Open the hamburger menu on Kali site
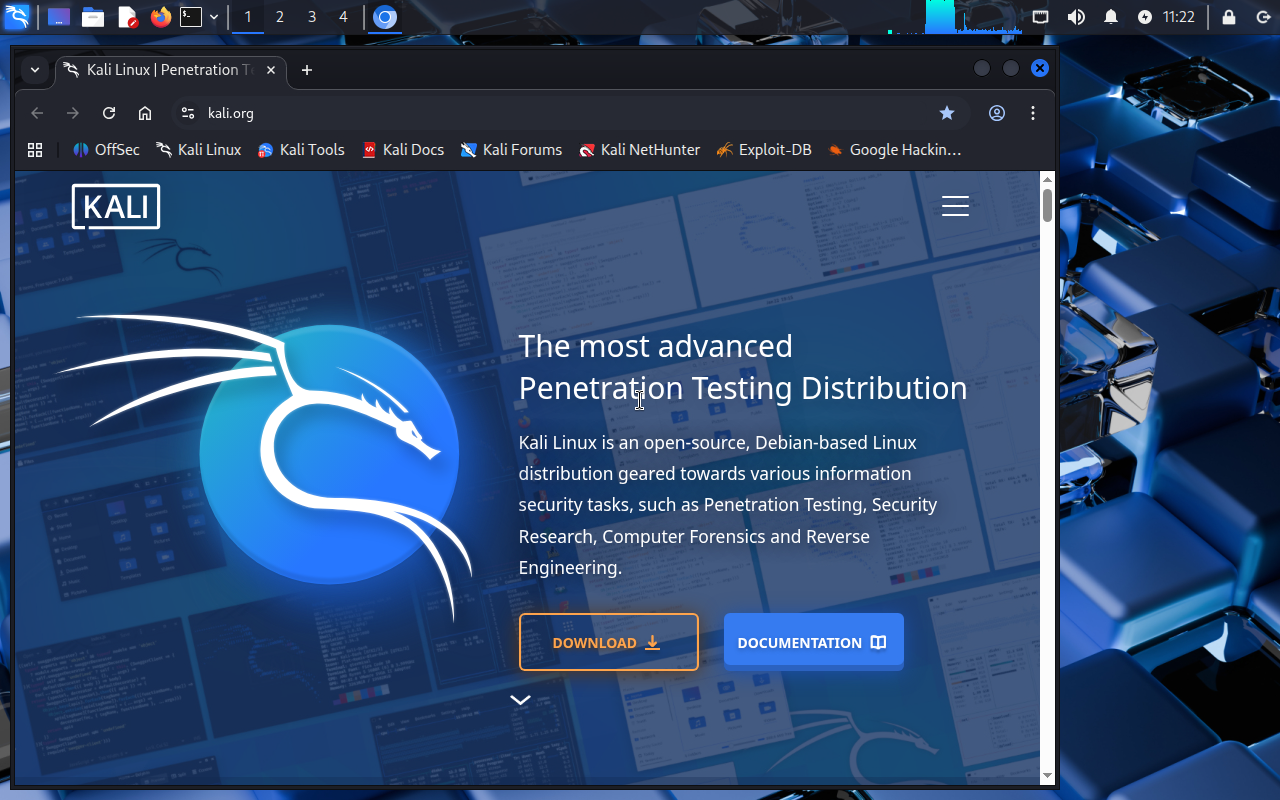This screenshot has width=1280, height=800. pyautogui.click(x=955, y=206)
